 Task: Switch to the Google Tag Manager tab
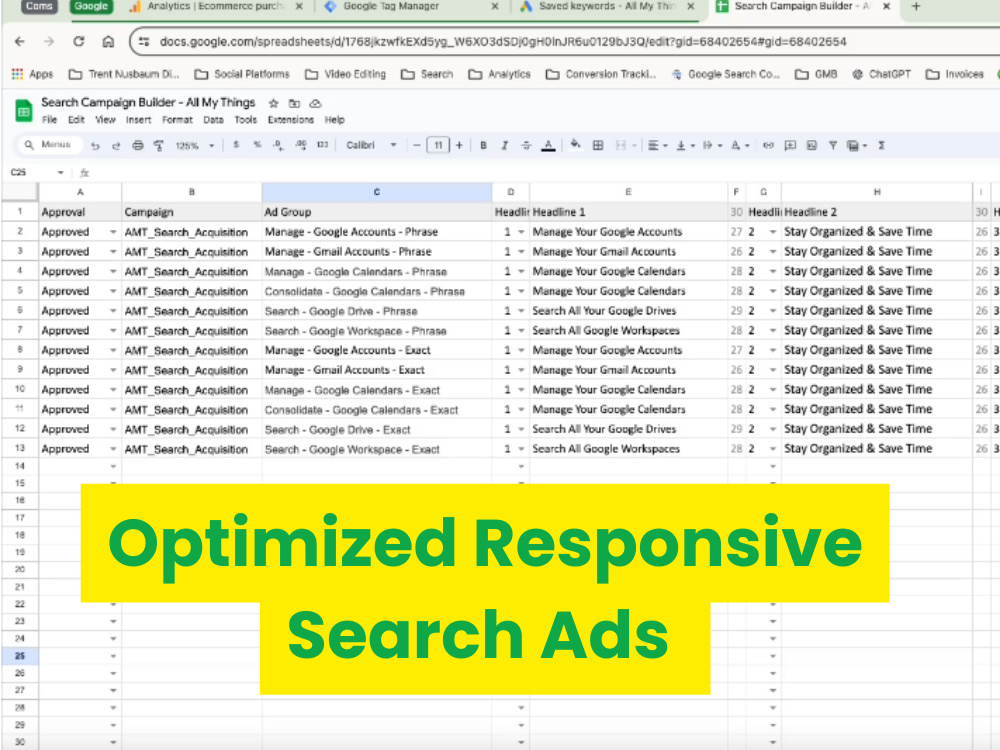(x=390, y=6)
